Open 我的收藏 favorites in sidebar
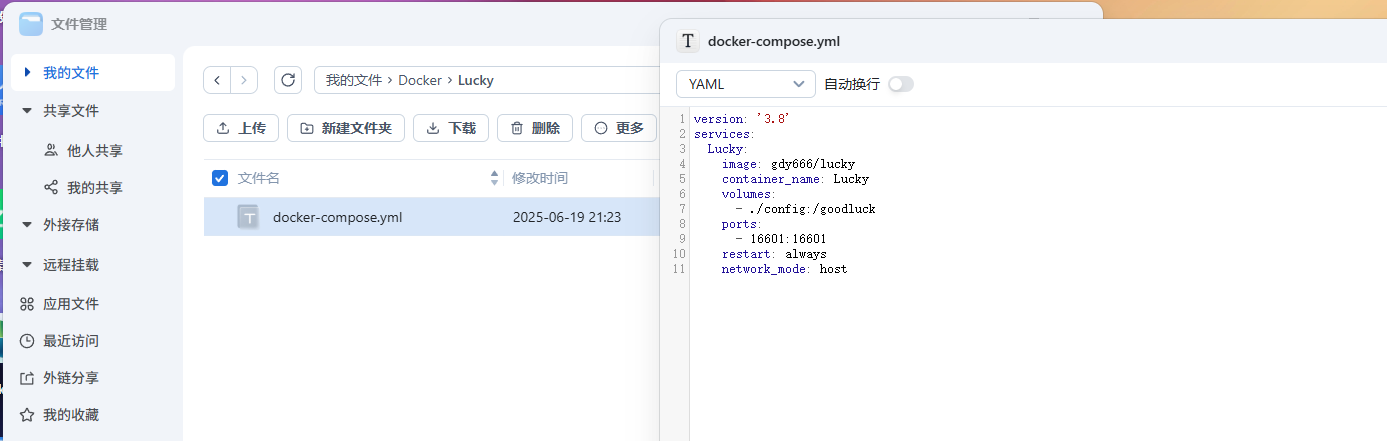 tap(70, 415)
